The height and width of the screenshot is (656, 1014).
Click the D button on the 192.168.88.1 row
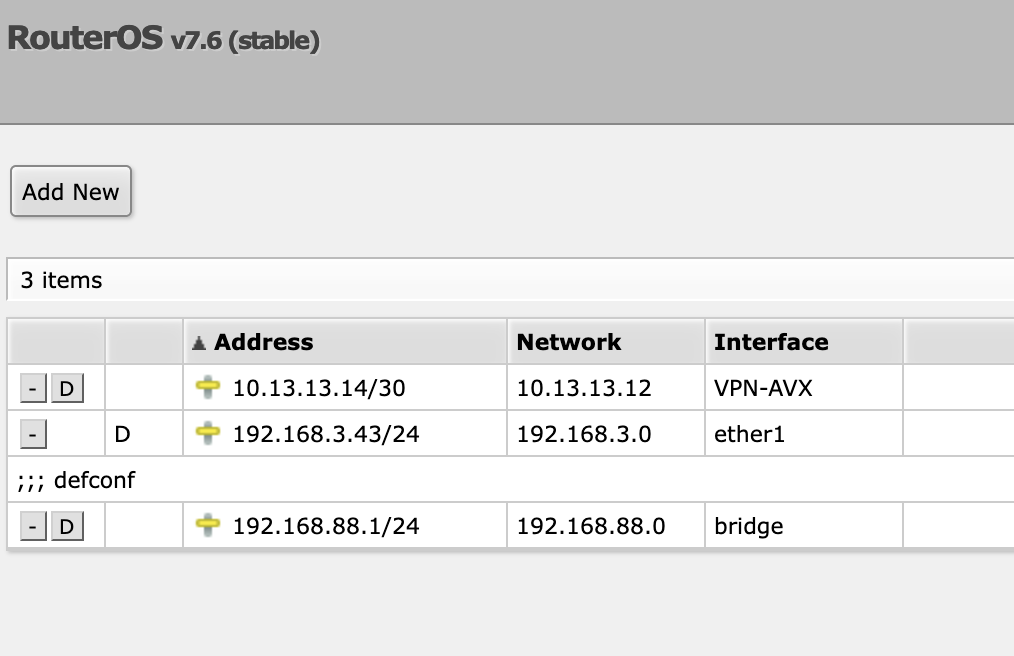[x=67, y=525]
